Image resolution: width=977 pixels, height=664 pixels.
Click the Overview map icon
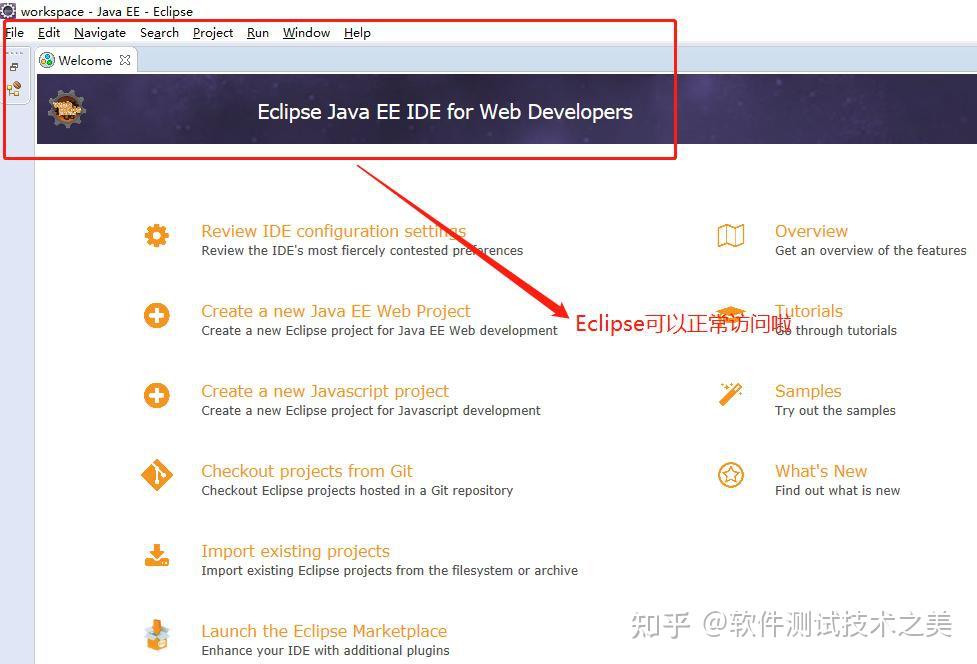click(731, 235)
